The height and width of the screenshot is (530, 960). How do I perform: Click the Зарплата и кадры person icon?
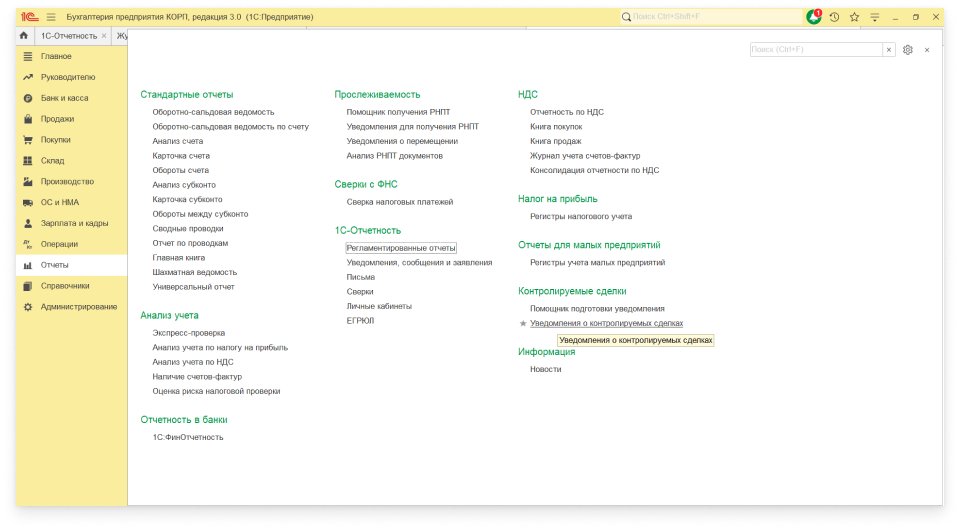click(x=28, y=223)
